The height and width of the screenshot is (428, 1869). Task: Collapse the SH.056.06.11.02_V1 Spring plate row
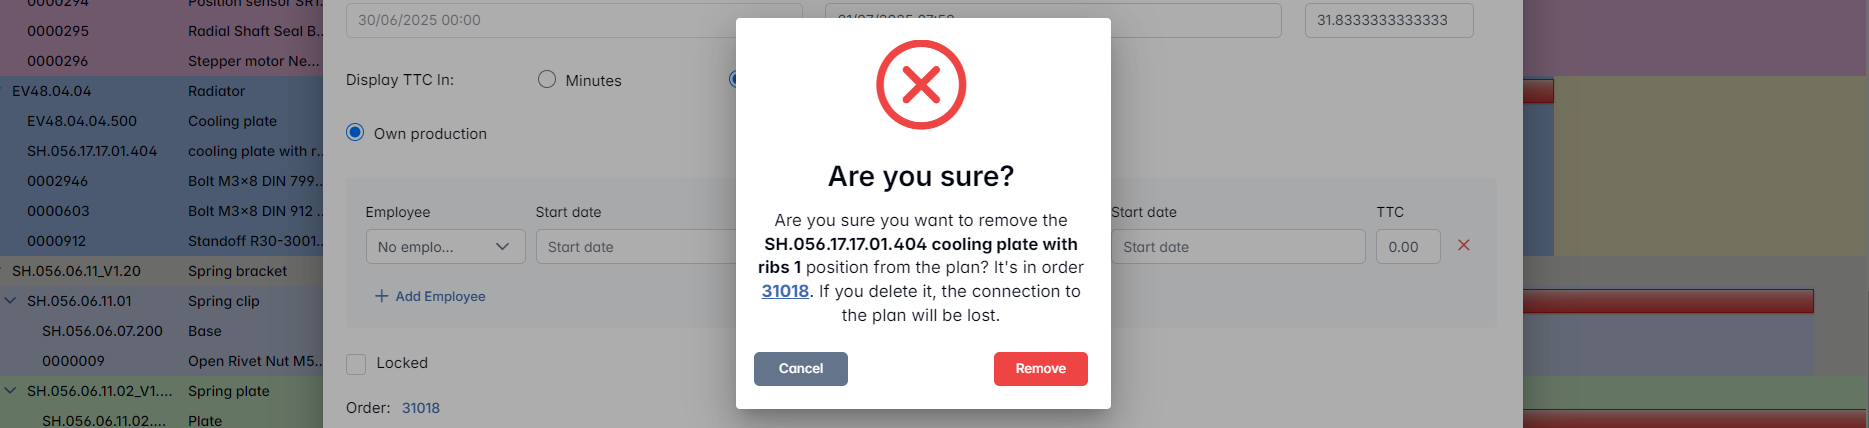pos(11,391)
